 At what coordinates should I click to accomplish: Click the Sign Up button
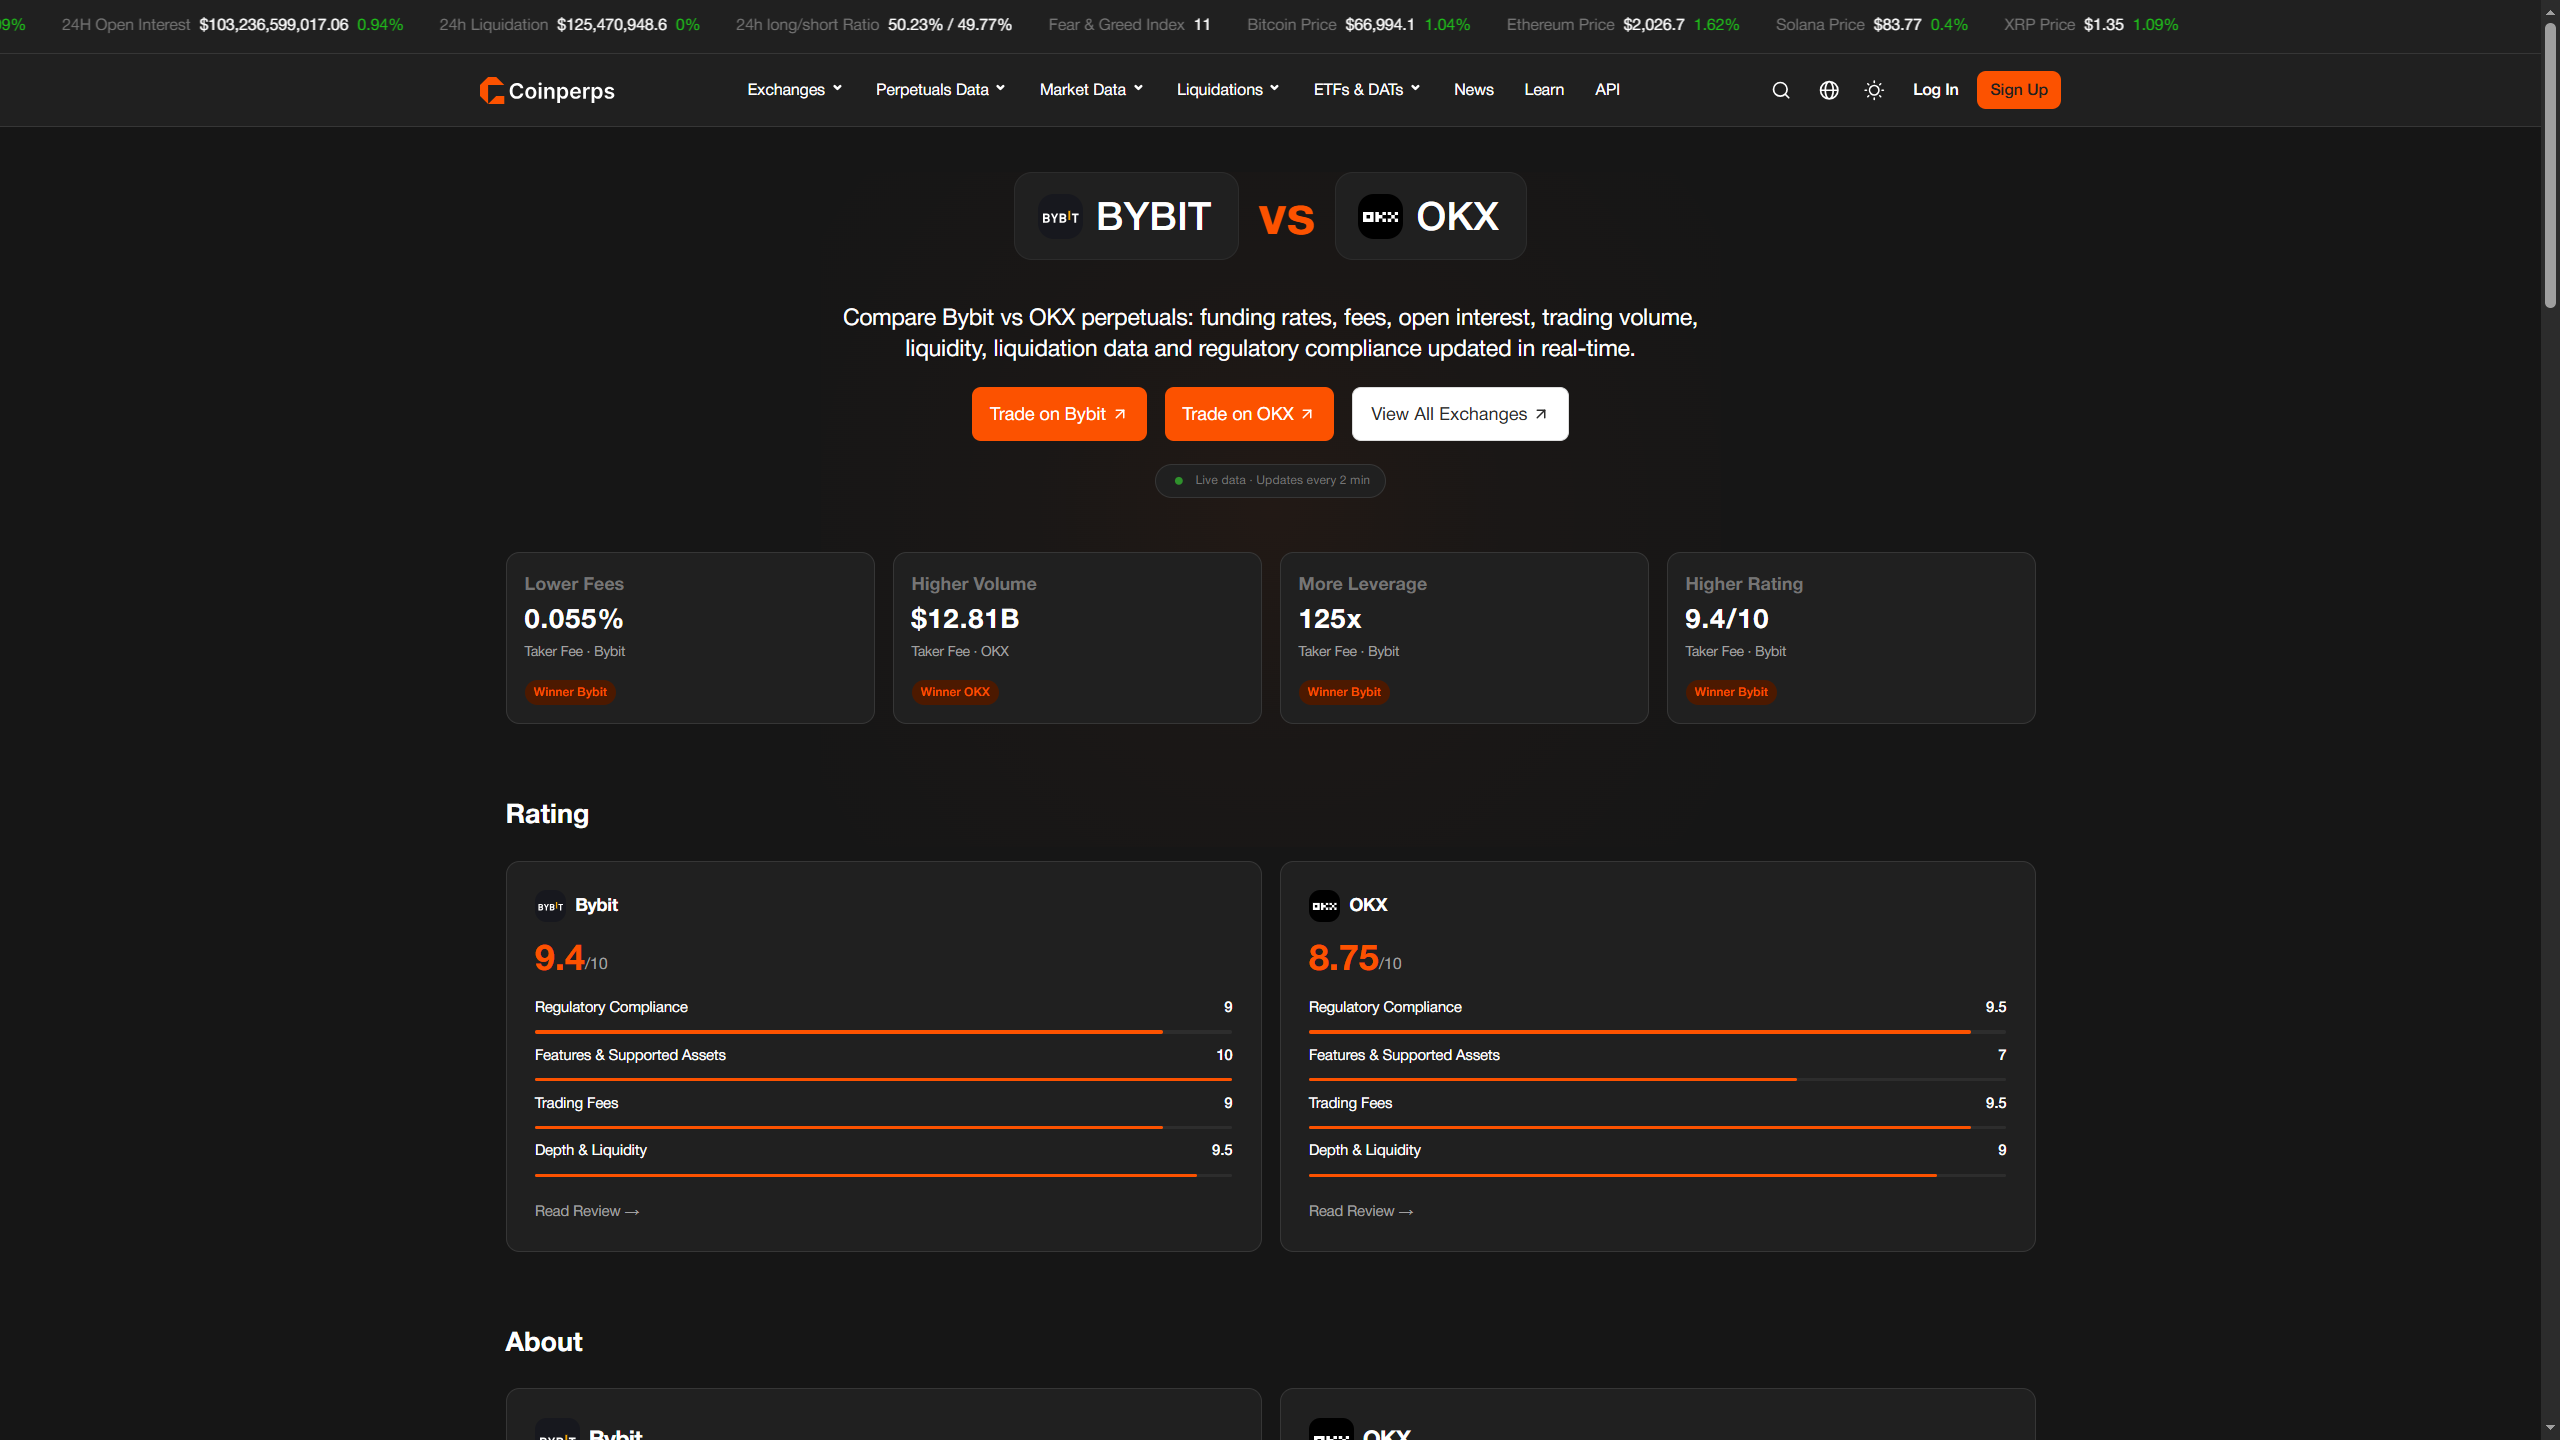point(2019,90)
